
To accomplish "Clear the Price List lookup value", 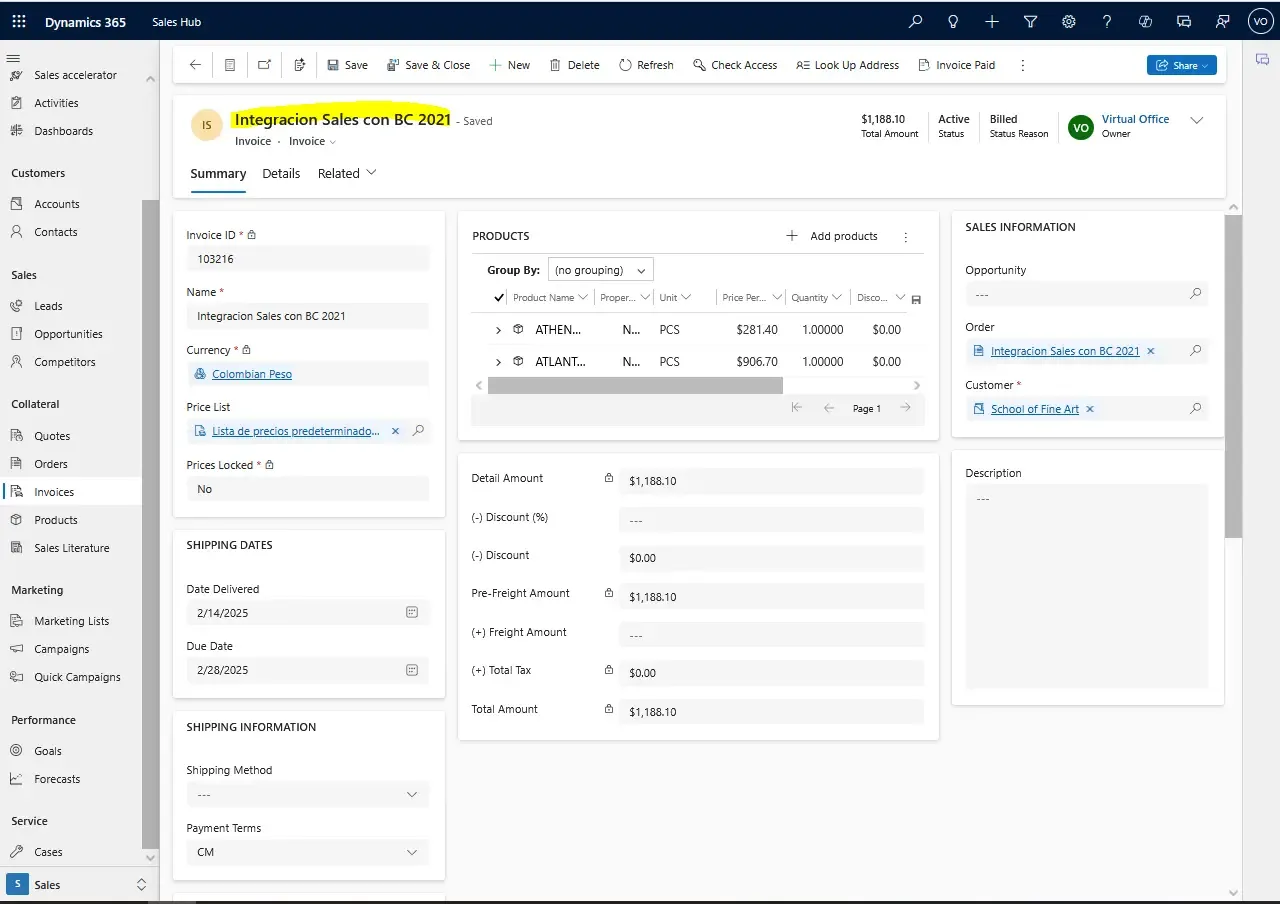I will click(395, 431).
